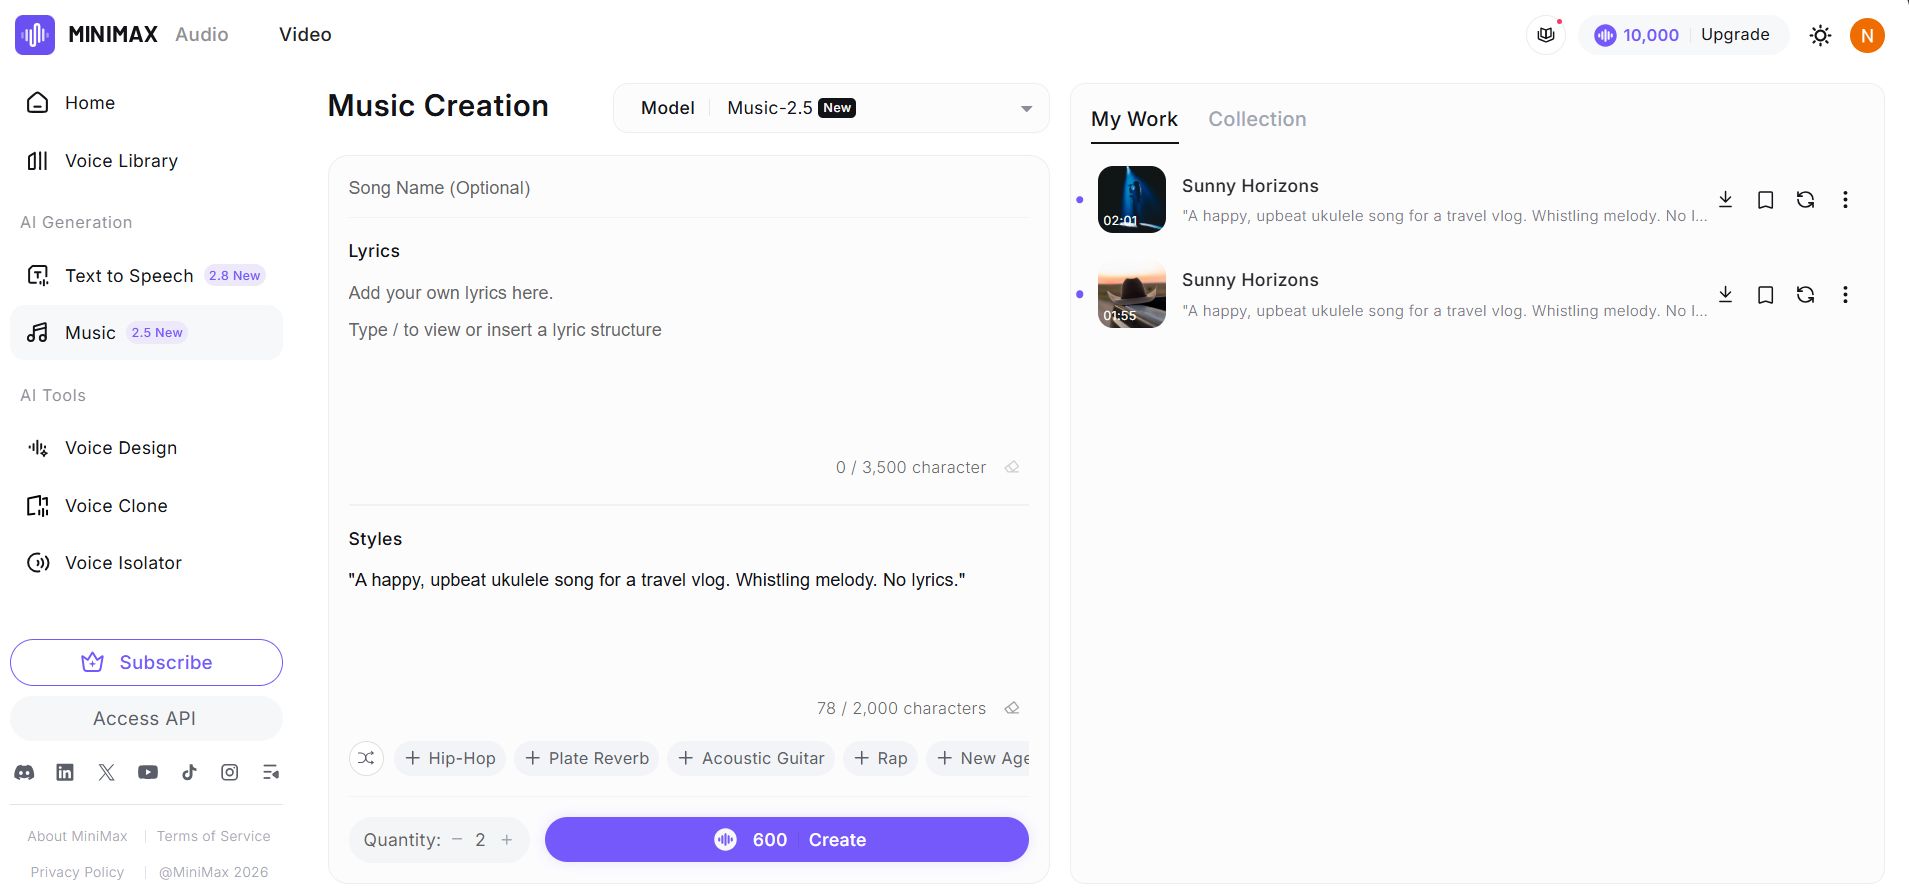Image resolution: width=1909 pixels, height=896 pixels.
Task: Clear styles with the eraser icon
Action: [x=1012, y=708]
